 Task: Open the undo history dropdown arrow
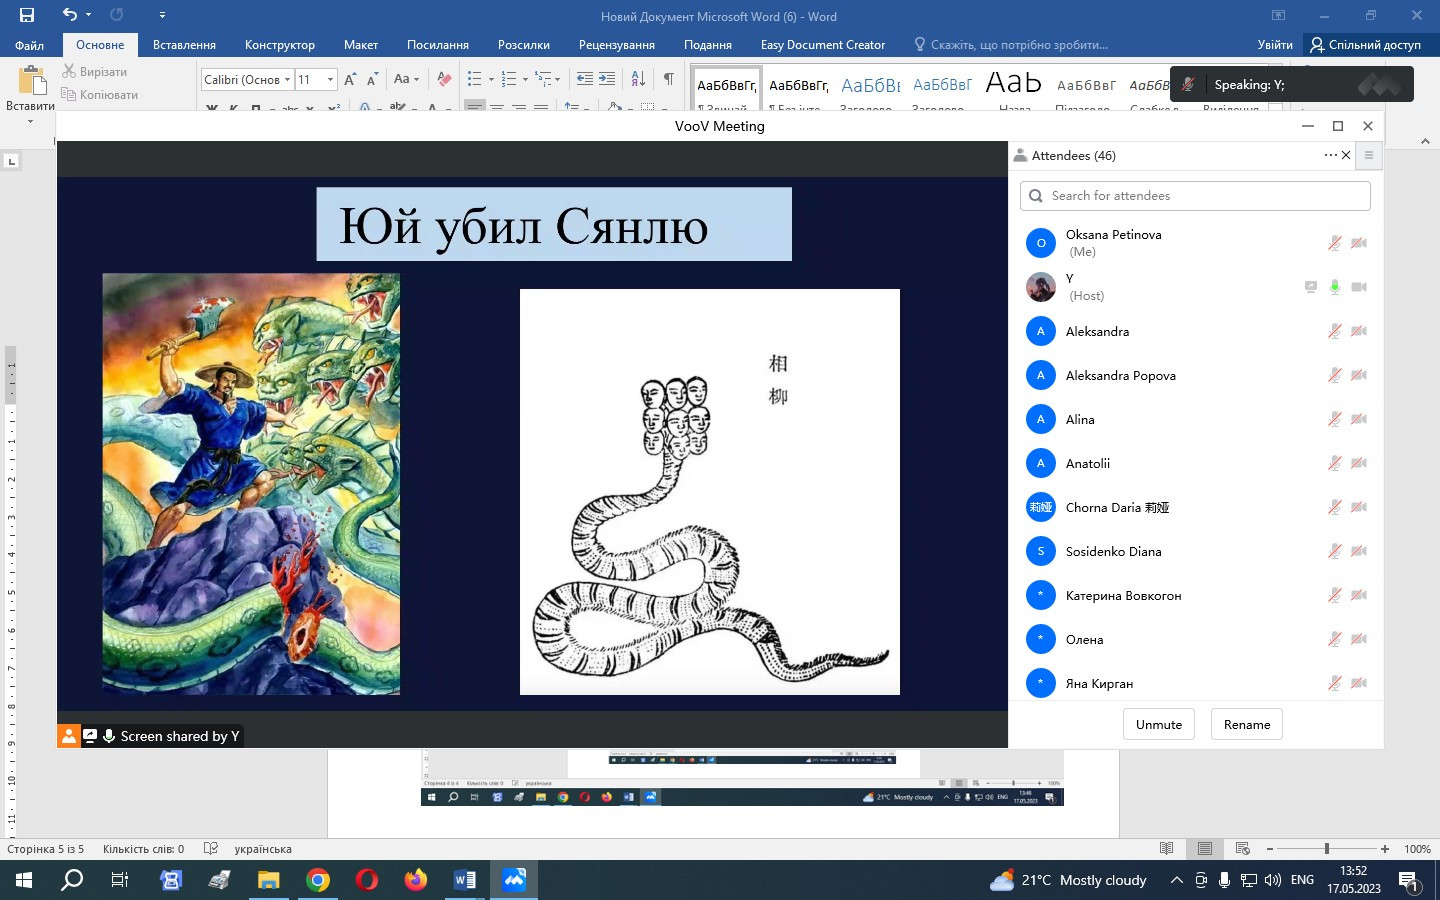[x=88, y=15]
